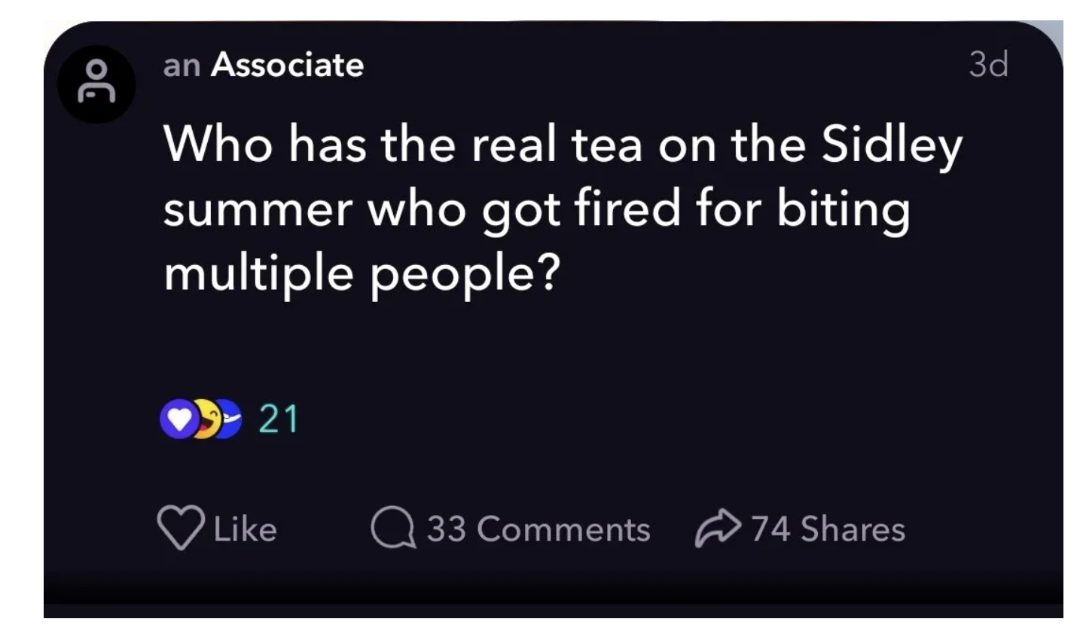Tap the 74 Shares label
This screenshot has width=1080, height=628.
[828, 529]
